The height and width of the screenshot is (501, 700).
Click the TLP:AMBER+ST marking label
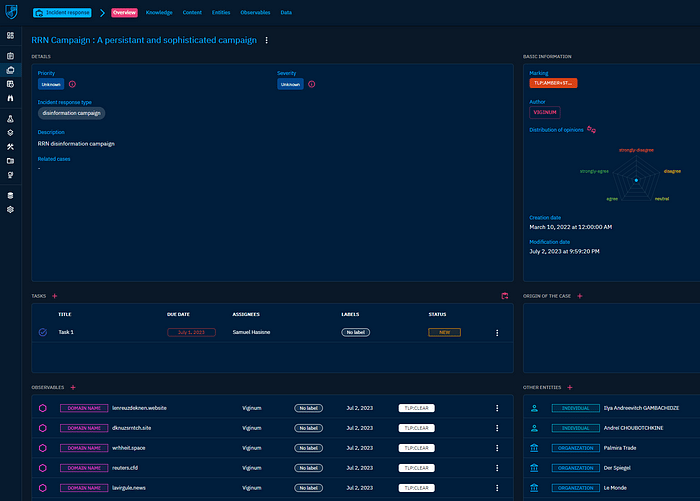[x=553, y=82]
